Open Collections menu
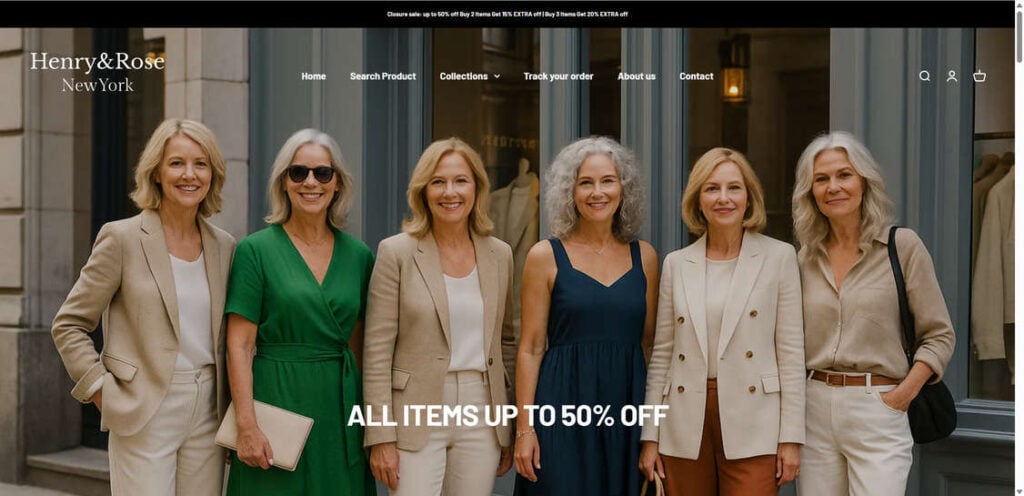 click(x=464, y=76)
